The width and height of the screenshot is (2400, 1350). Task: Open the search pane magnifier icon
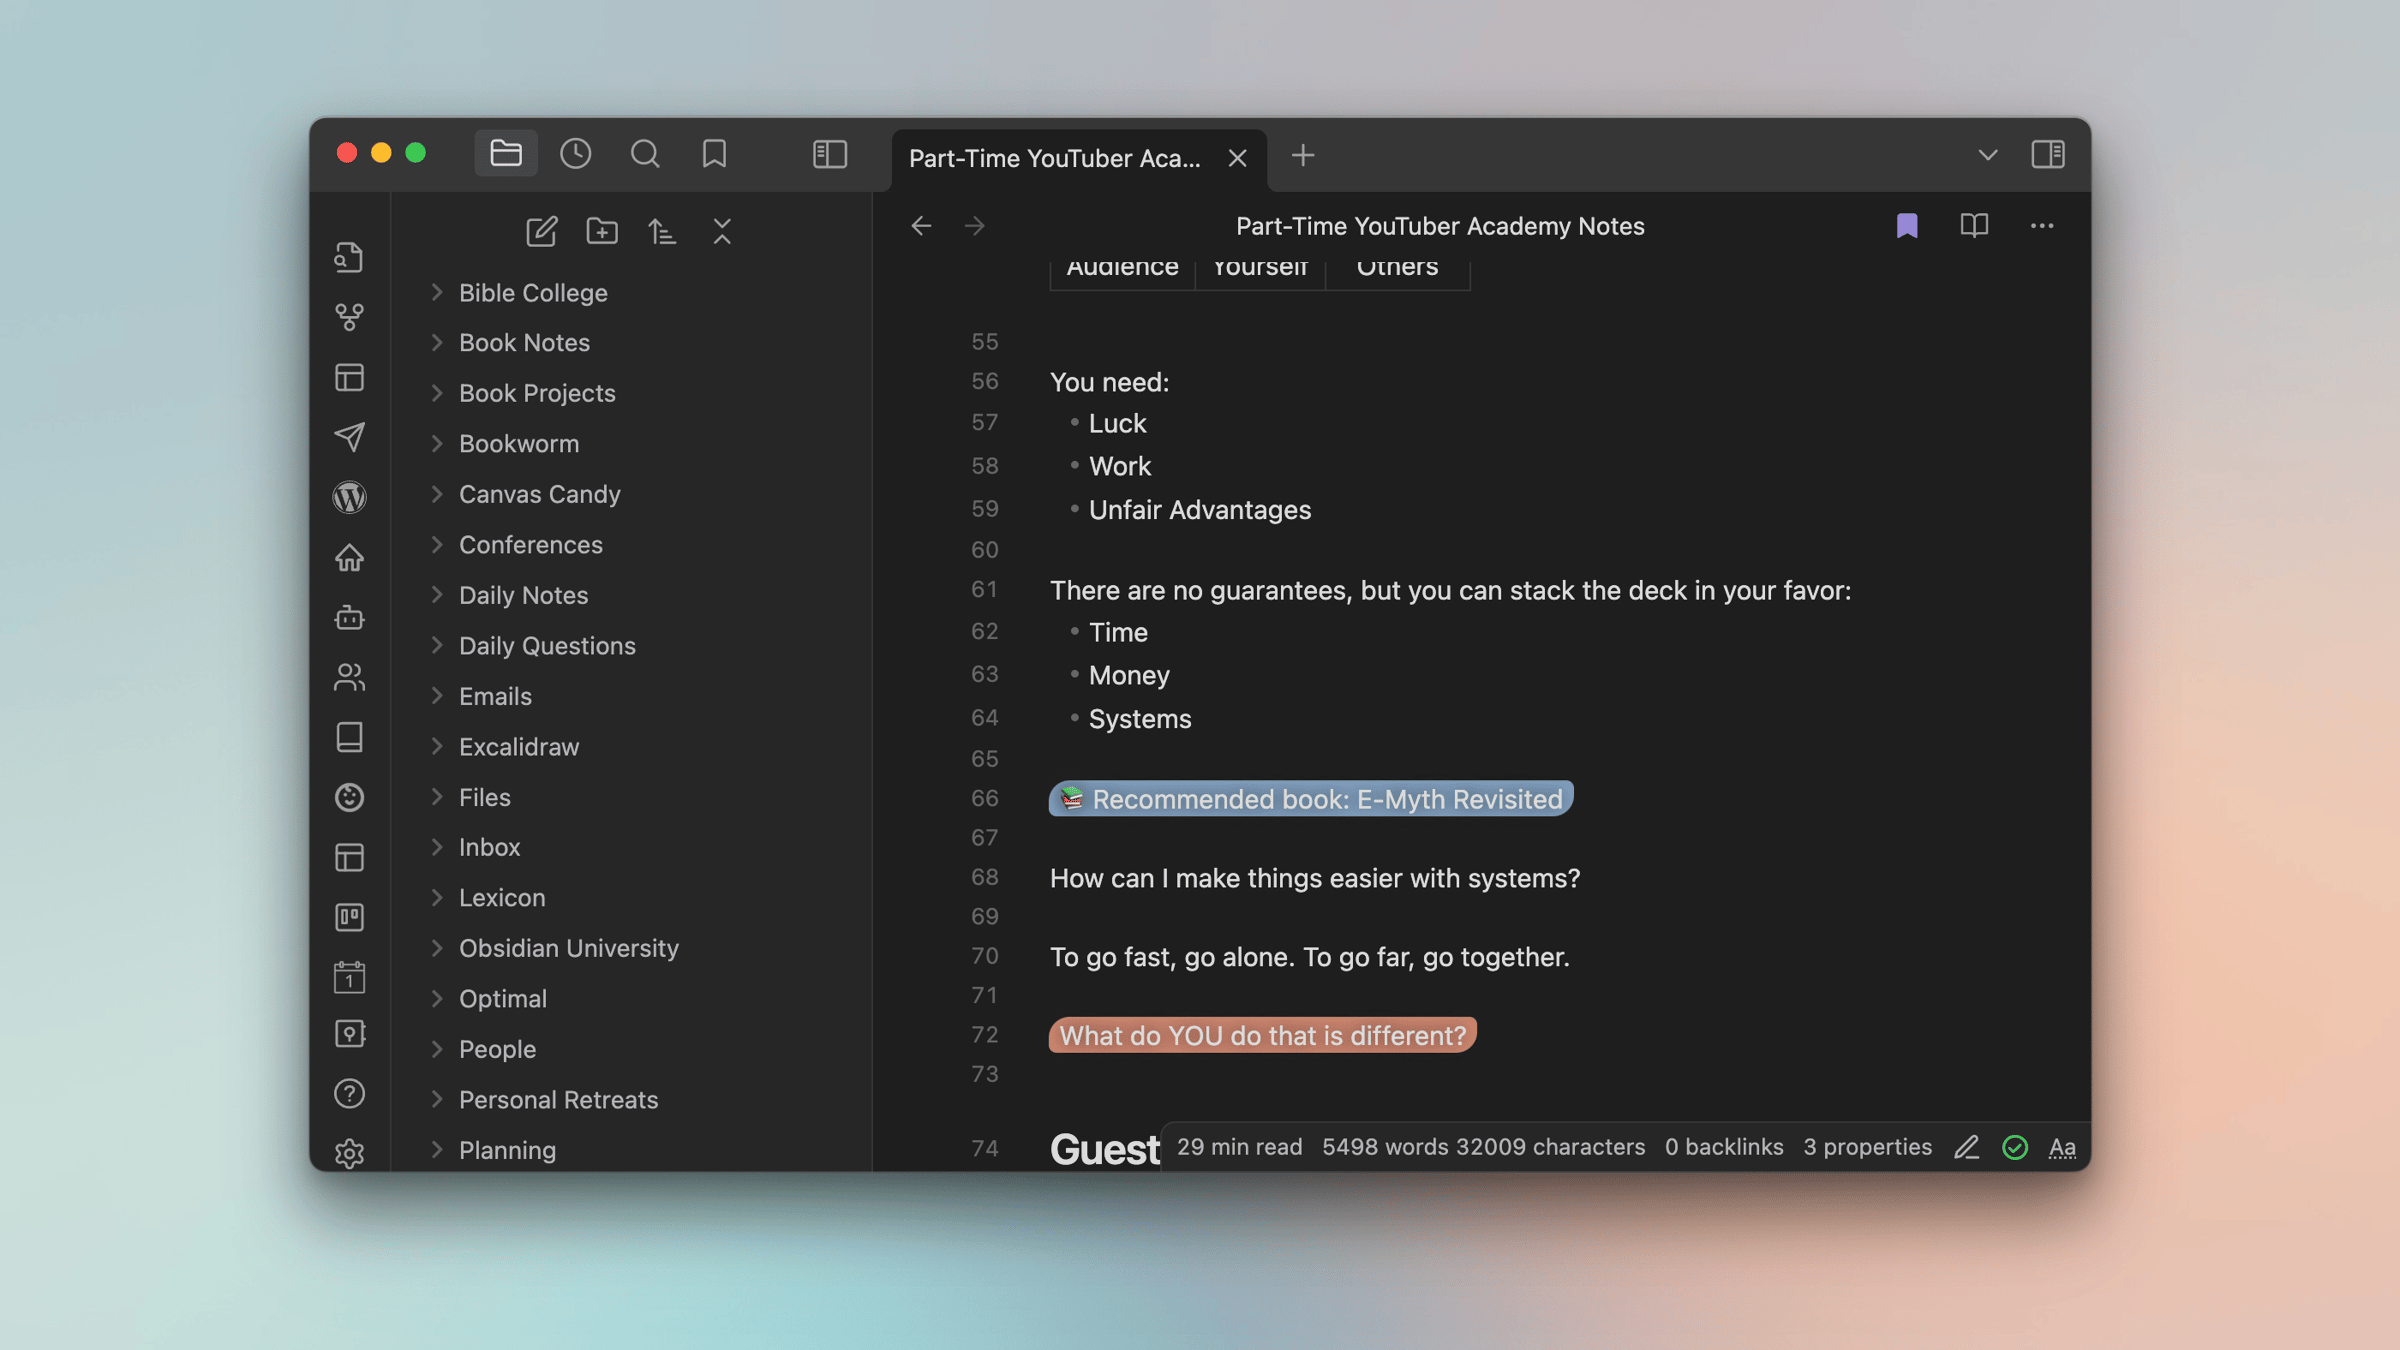(645, 153)
